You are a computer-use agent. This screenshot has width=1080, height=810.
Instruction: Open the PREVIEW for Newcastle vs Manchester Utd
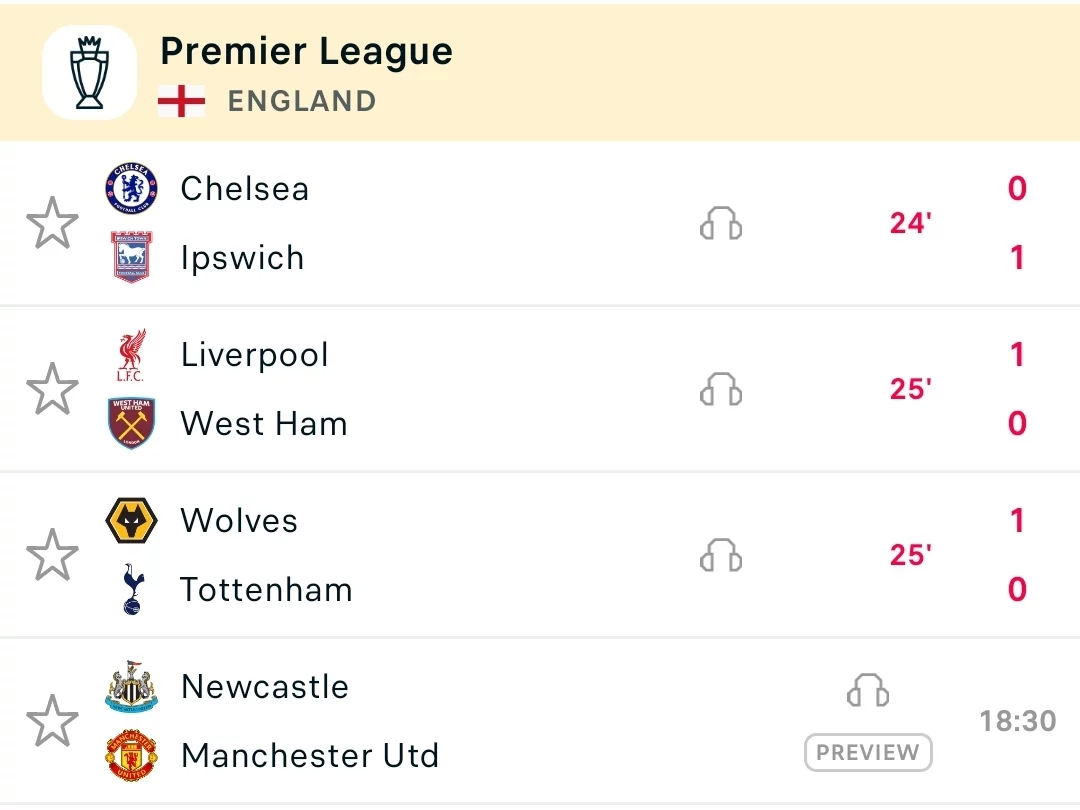tap(868, 752)
